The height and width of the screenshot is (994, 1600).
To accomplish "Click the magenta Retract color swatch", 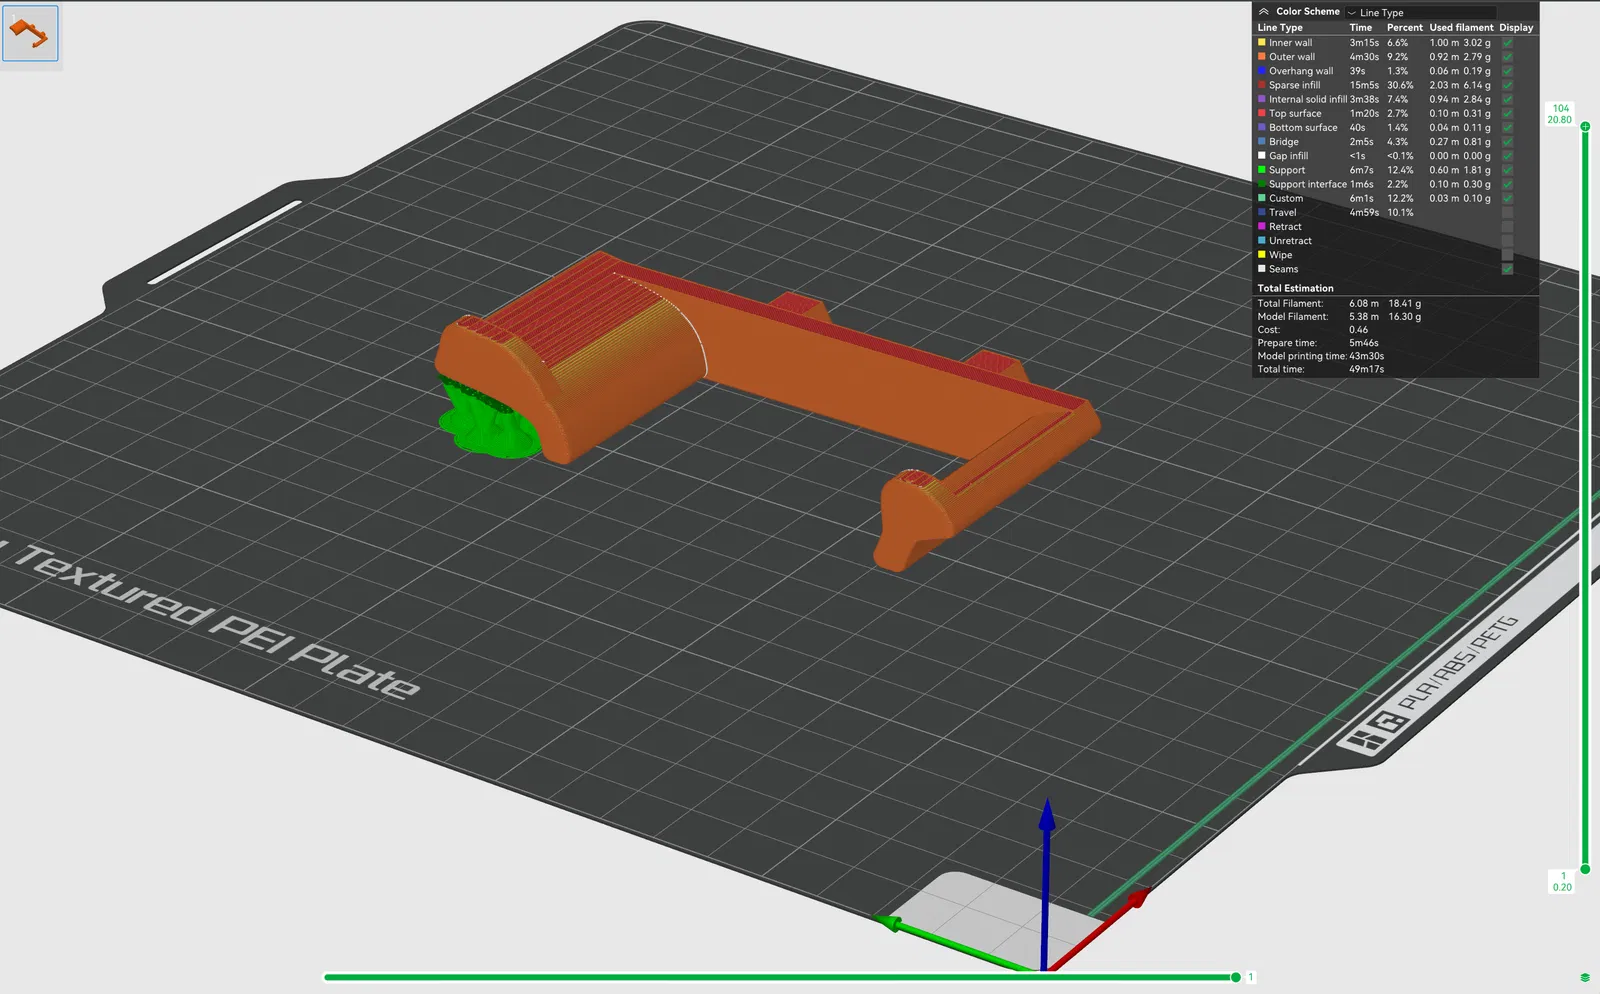I will [1262, 226].
